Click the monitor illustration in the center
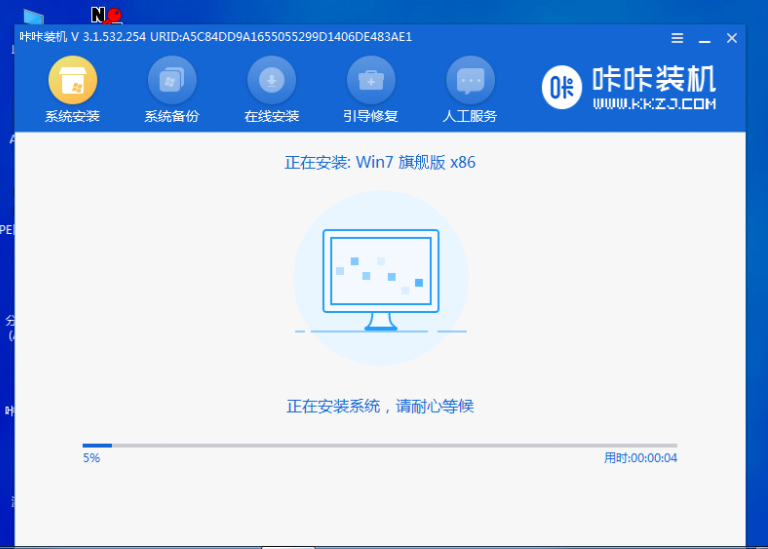The image size is (768, 549). point(380,278)
